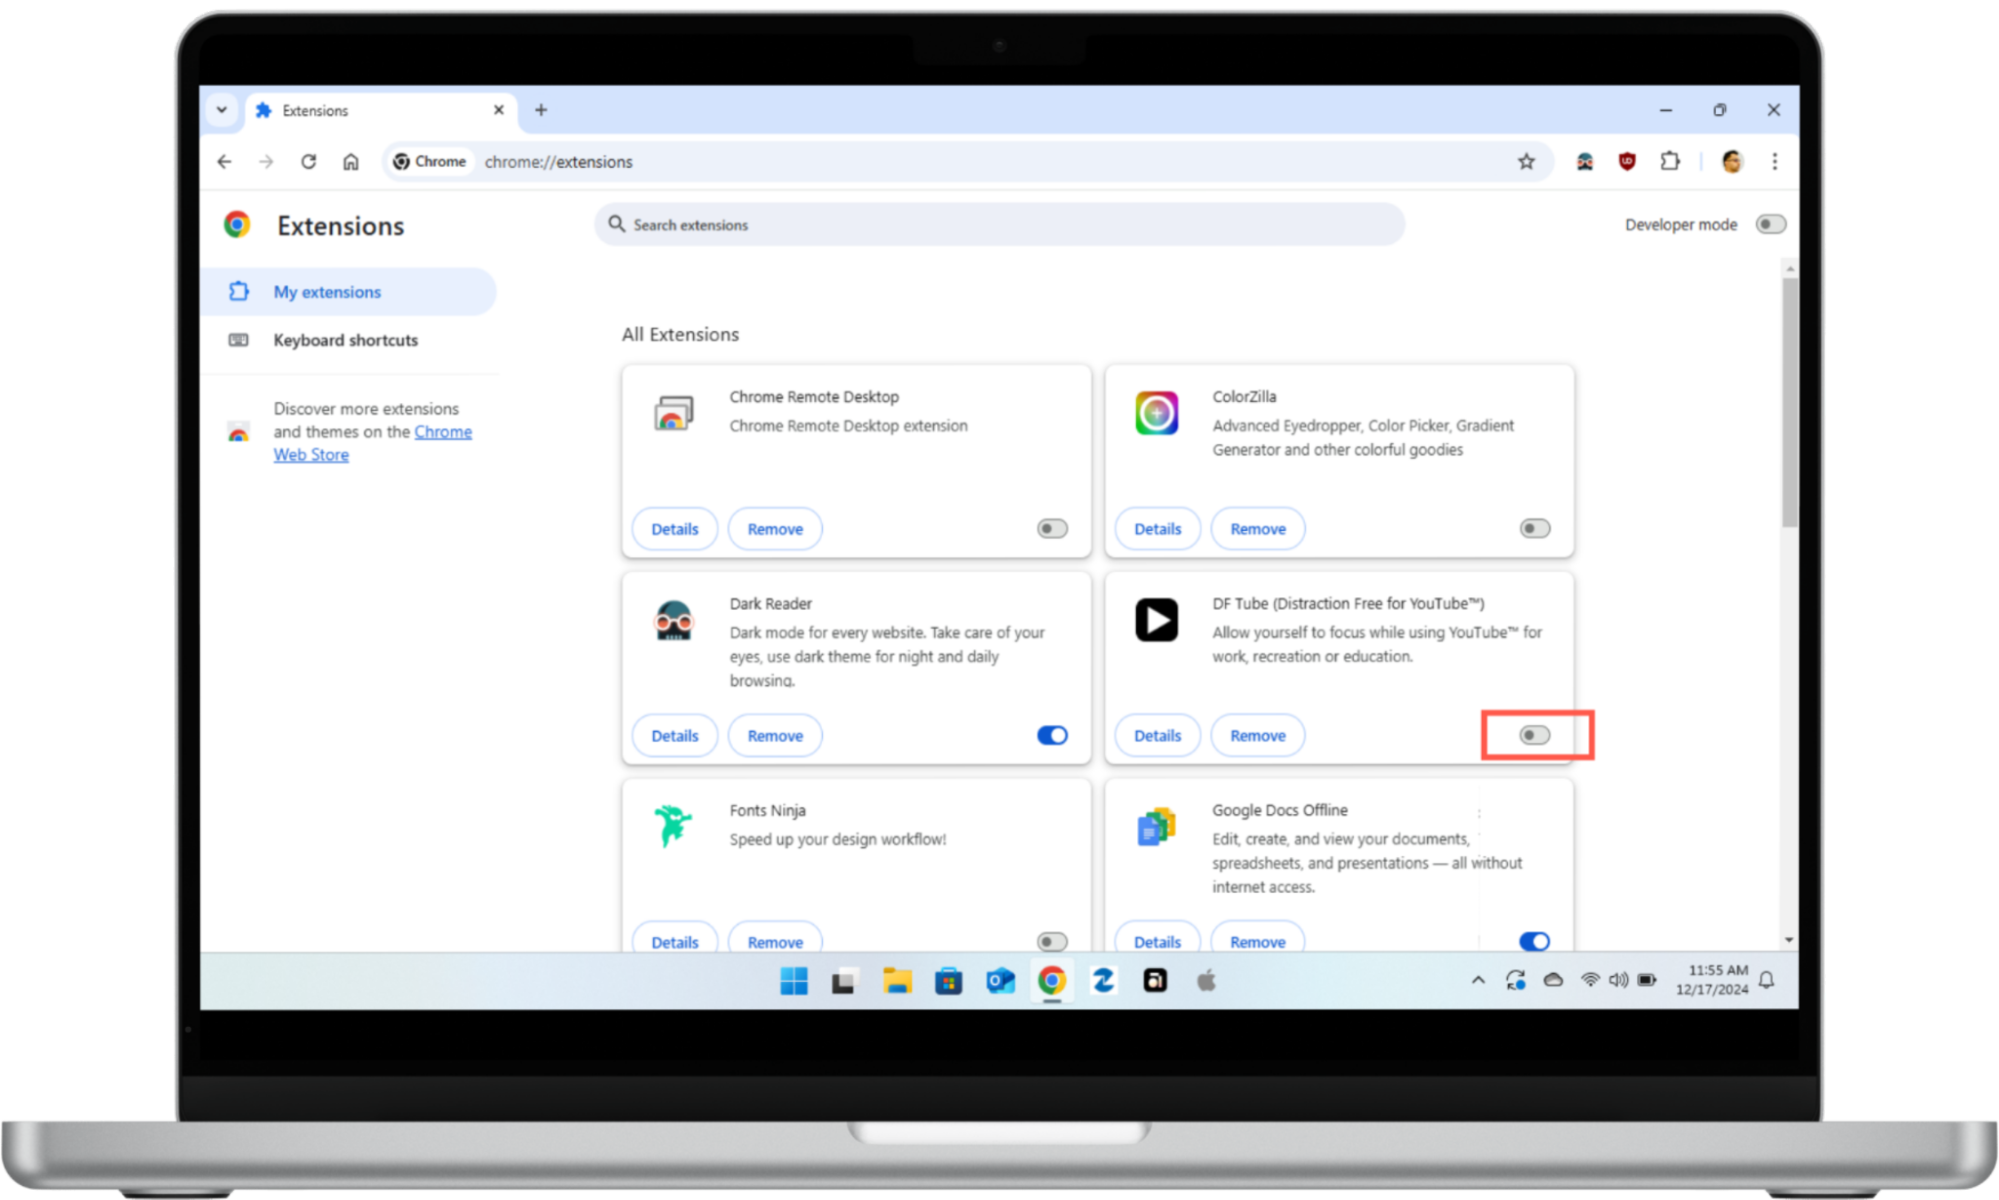
Task: Remove the Dark Reader extension
Action: [775, 736]
